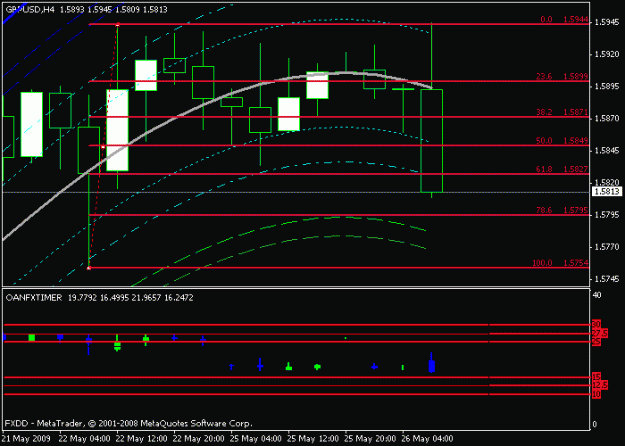This screenshot has width=625, height=446.
Task: Click the GBPUSD,H4 chart title text
Action: pos(30,10)
